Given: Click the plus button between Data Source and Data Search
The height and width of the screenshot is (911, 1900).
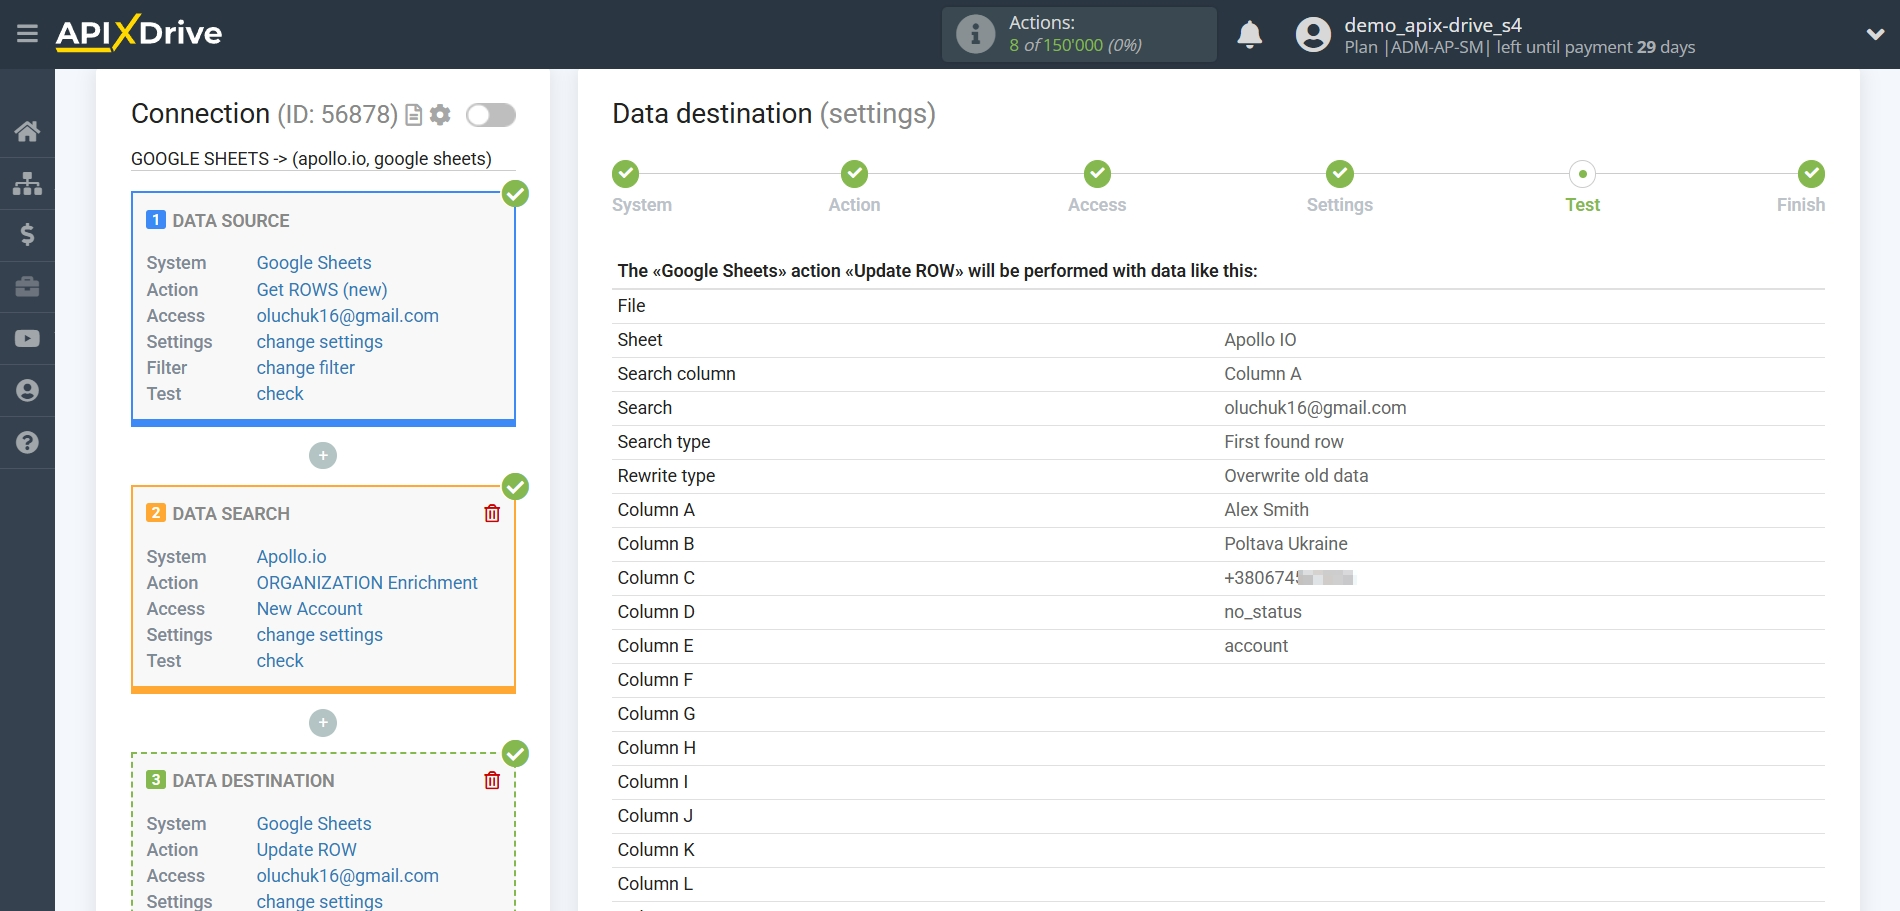Looking at the screenshot, I should tap(322, 455).
